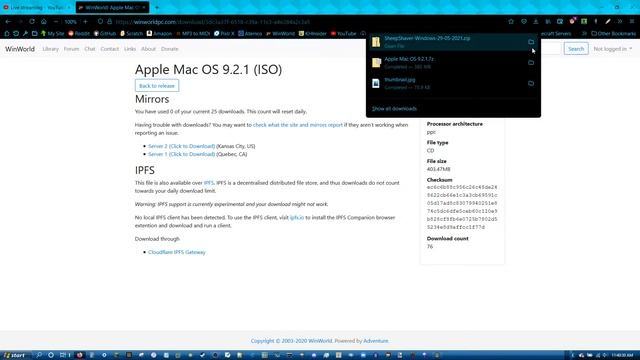Open the About nav menu item
The image size is (640, 360).
(x=148, y=49)
